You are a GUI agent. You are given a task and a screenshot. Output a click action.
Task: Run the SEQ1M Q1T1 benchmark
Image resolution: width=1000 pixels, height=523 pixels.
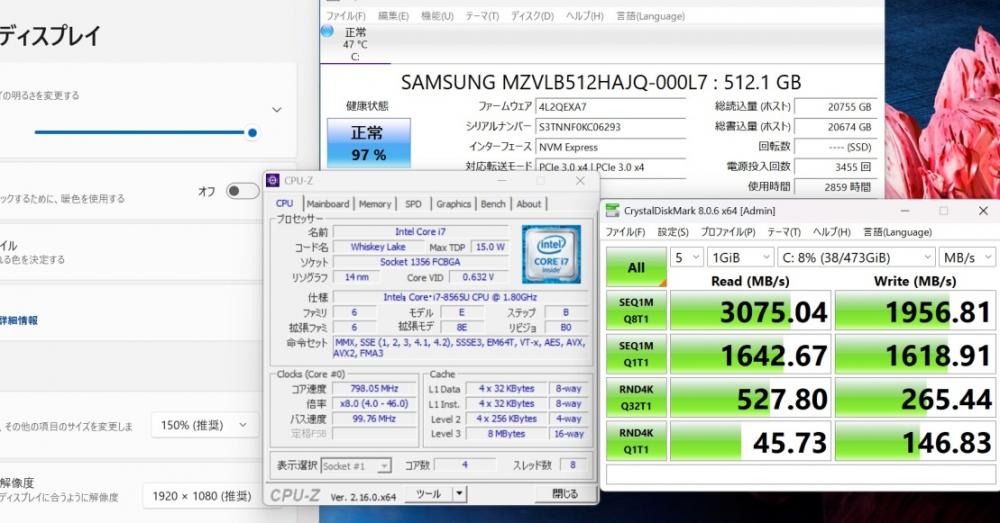[636, 354]
